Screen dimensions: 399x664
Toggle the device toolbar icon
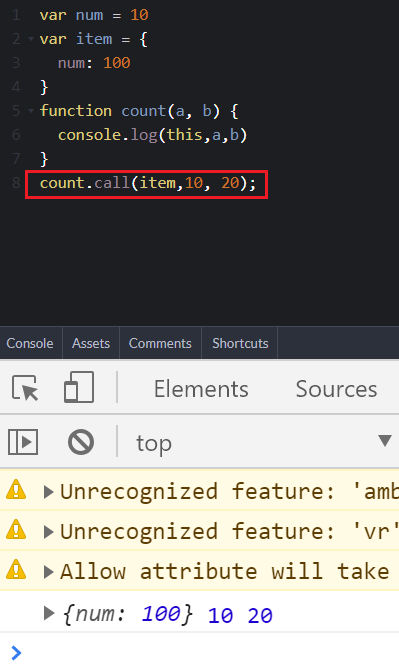[x=79, y=387]
